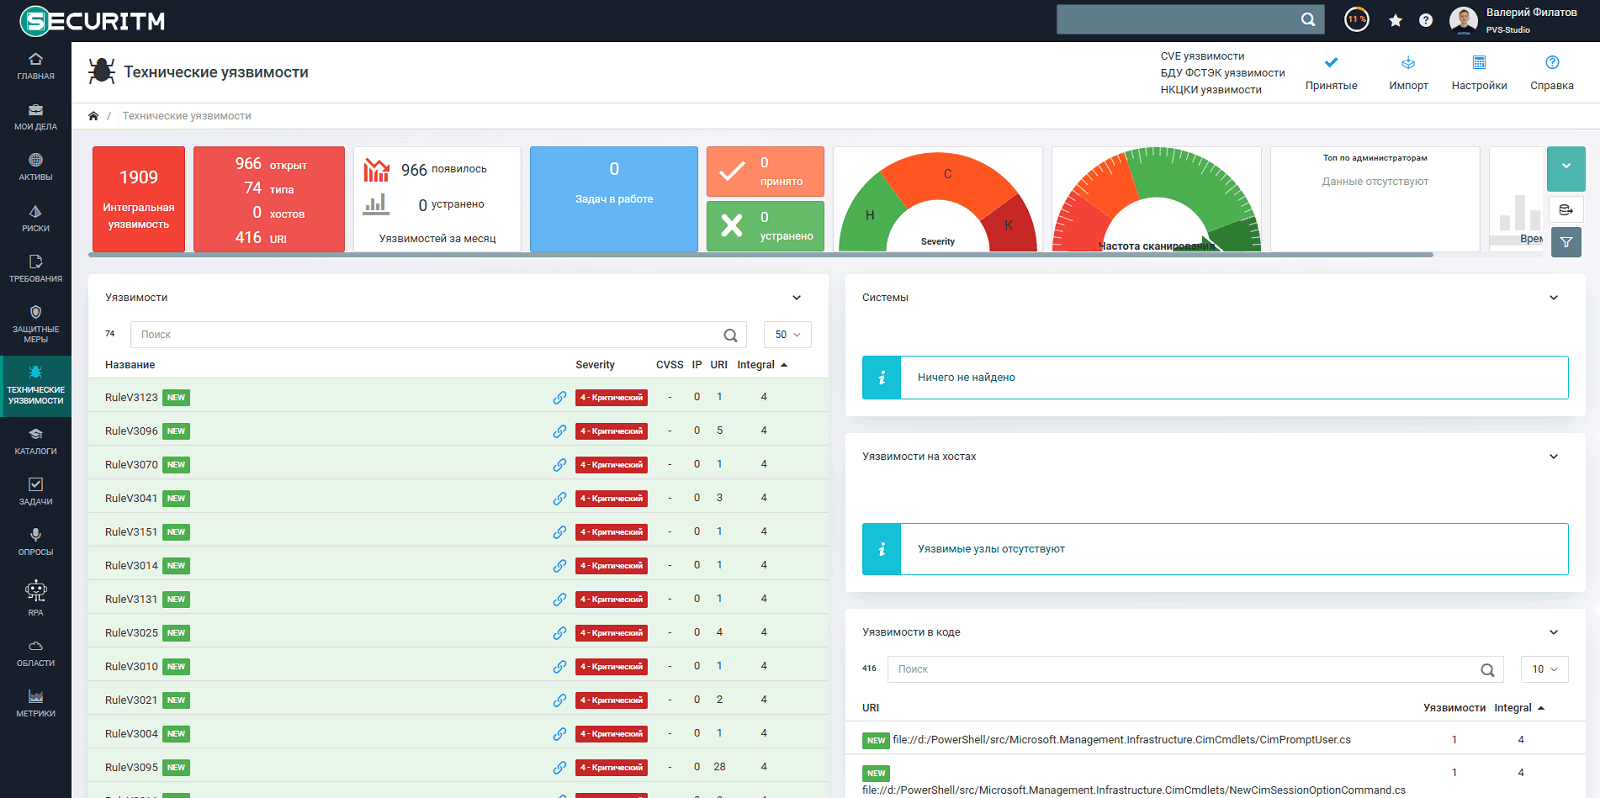Open the Метрики sidebar section
The height and width of the screenshot is (798, 1600).
(x=35, y=704)
